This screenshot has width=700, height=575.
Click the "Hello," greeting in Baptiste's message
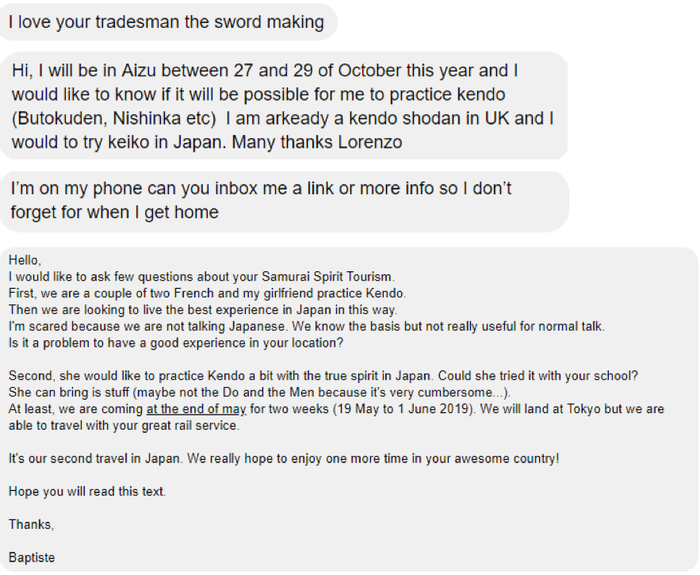25,260
